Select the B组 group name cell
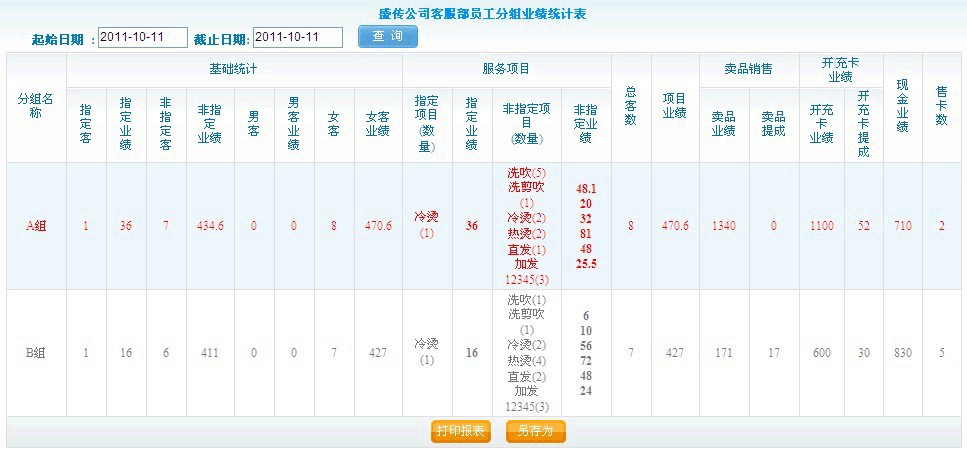The image size is (967, 458). [36, 352]
